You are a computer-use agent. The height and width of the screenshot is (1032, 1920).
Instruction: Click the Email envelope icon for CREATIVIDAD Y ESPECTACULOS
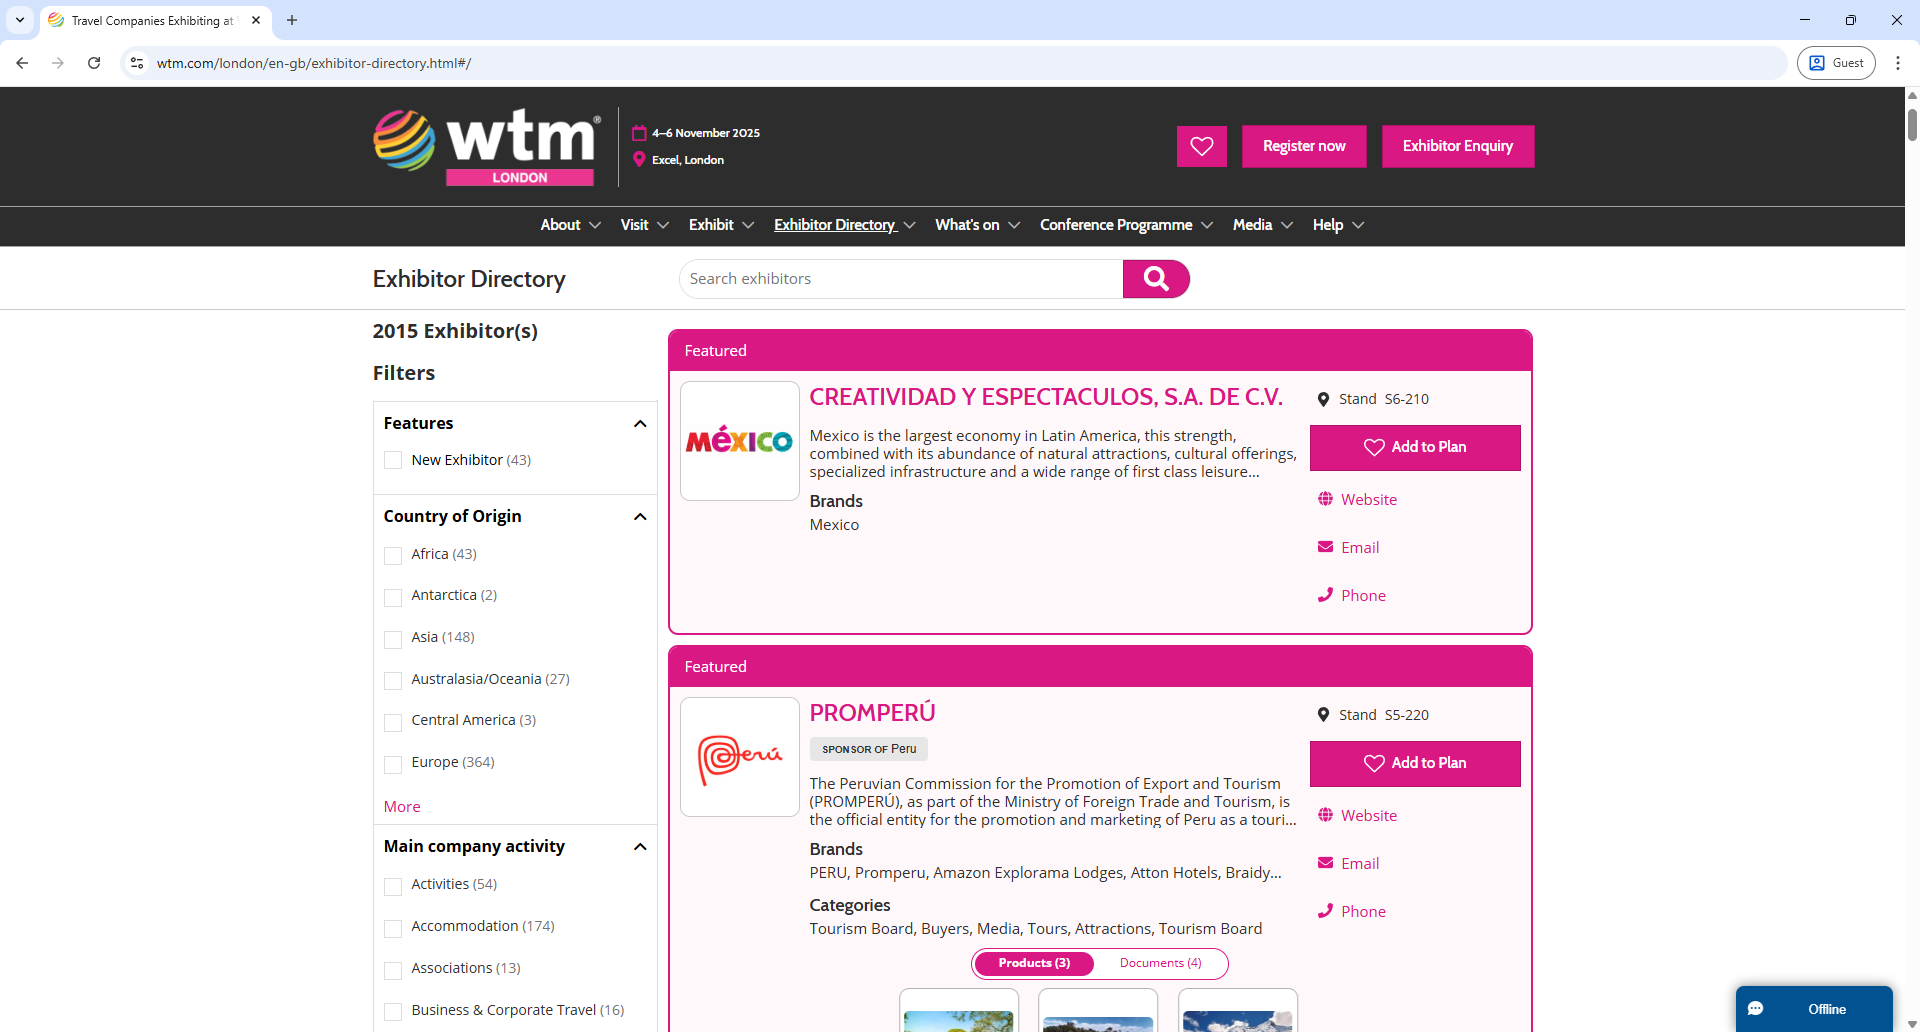[x=1326, y=547]
